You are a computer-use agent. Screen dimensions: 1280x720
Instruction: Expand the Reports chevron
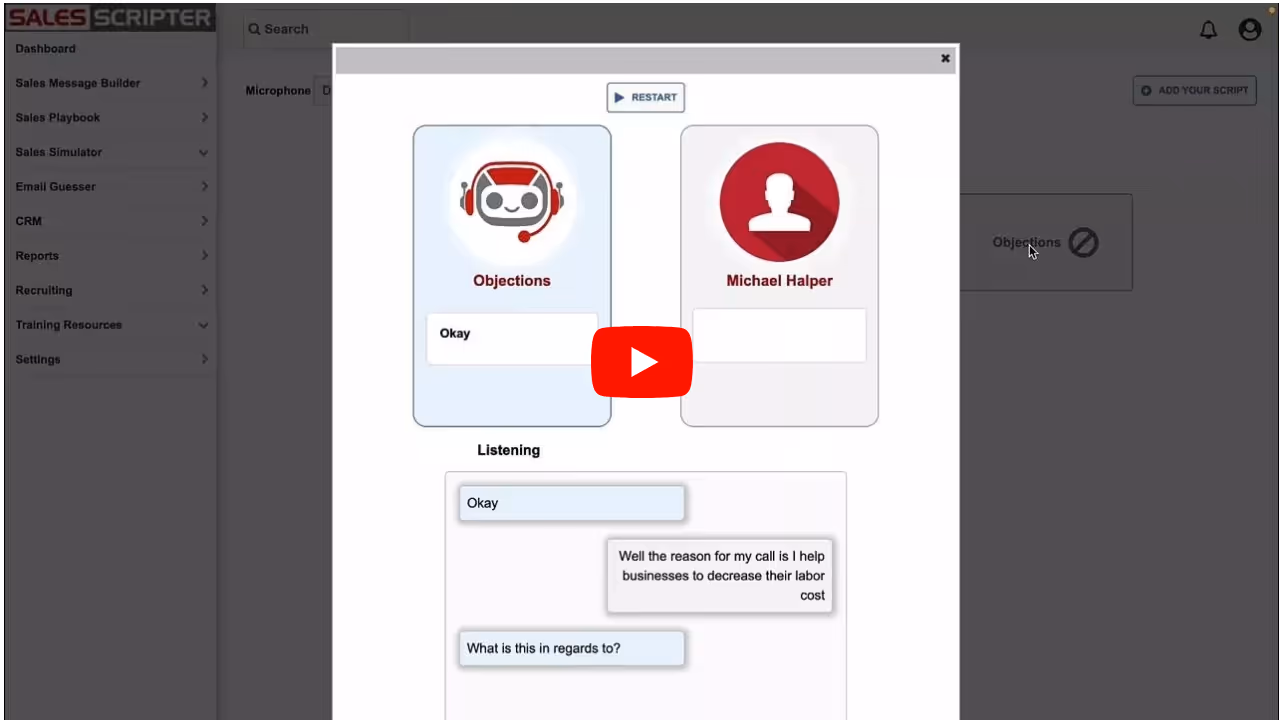pyautogui.click(x=204, y=255)
